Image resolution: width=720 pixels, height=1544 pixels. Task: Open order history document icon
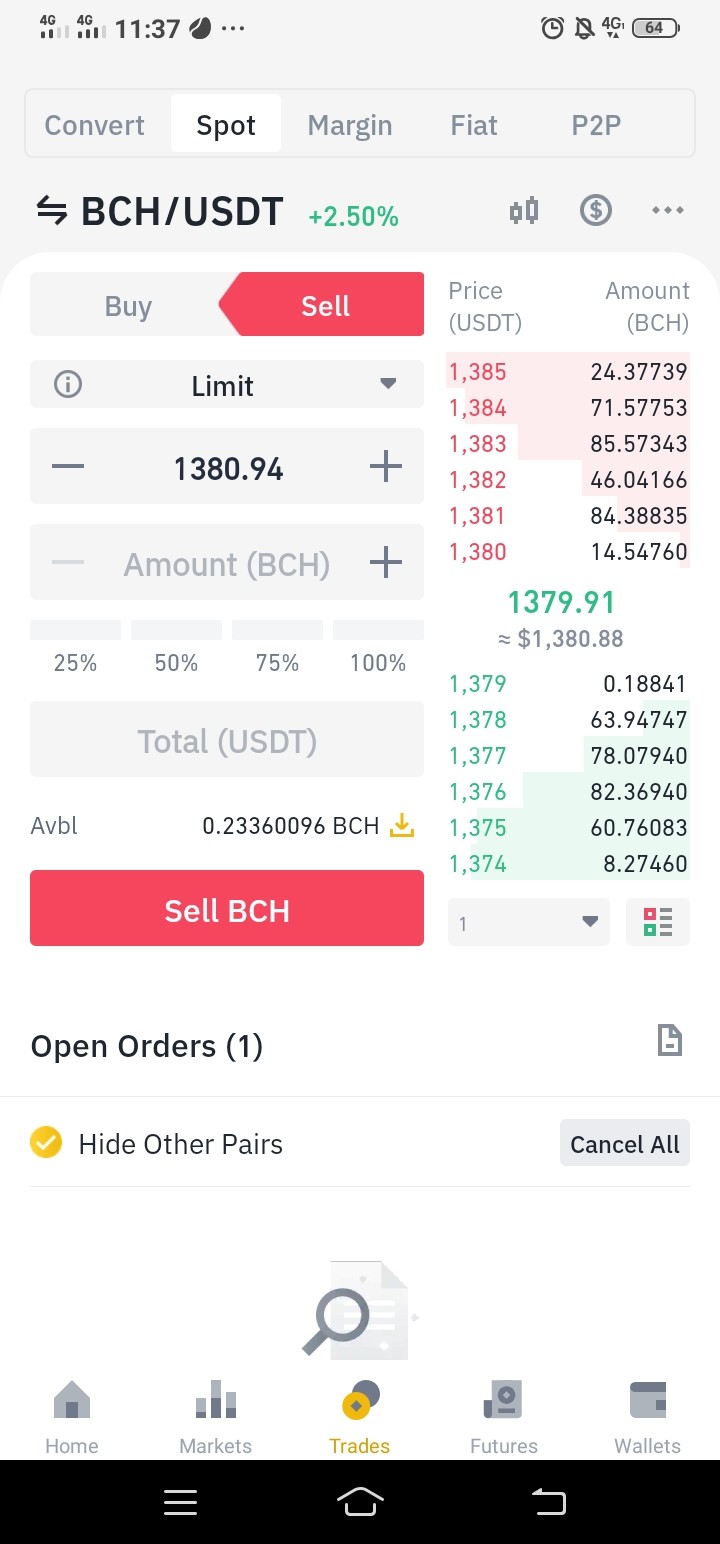click(x=669, y=1040)
